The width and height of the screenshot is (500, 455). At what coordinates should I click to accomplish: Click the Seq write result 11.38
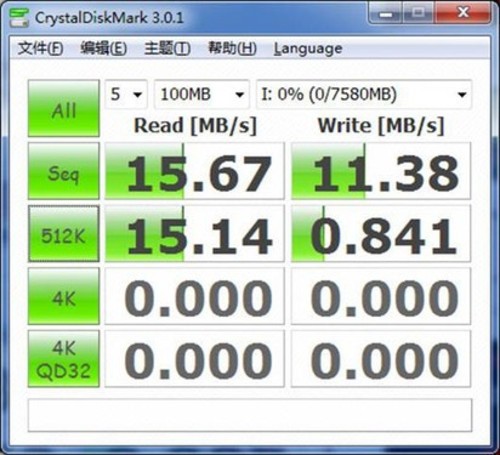pyautogui.click(x=381, y=171)
